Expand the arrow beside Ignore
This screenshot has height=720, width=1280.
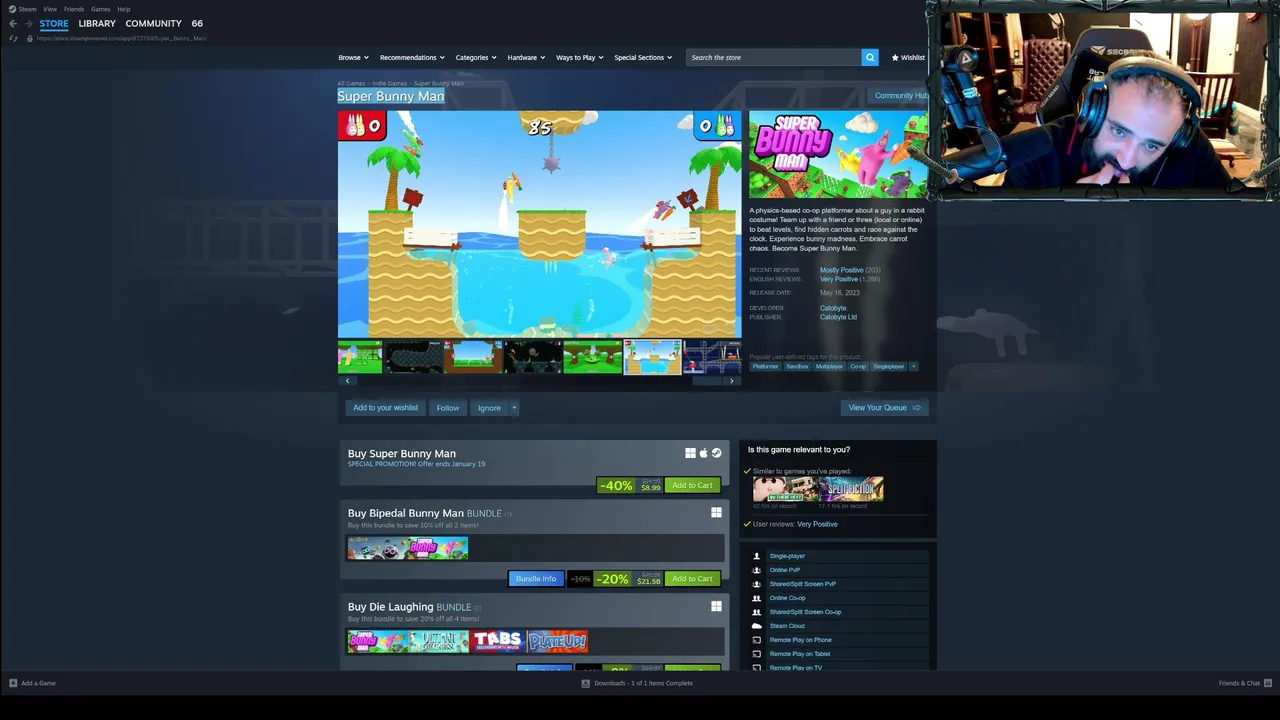[514, 408]
